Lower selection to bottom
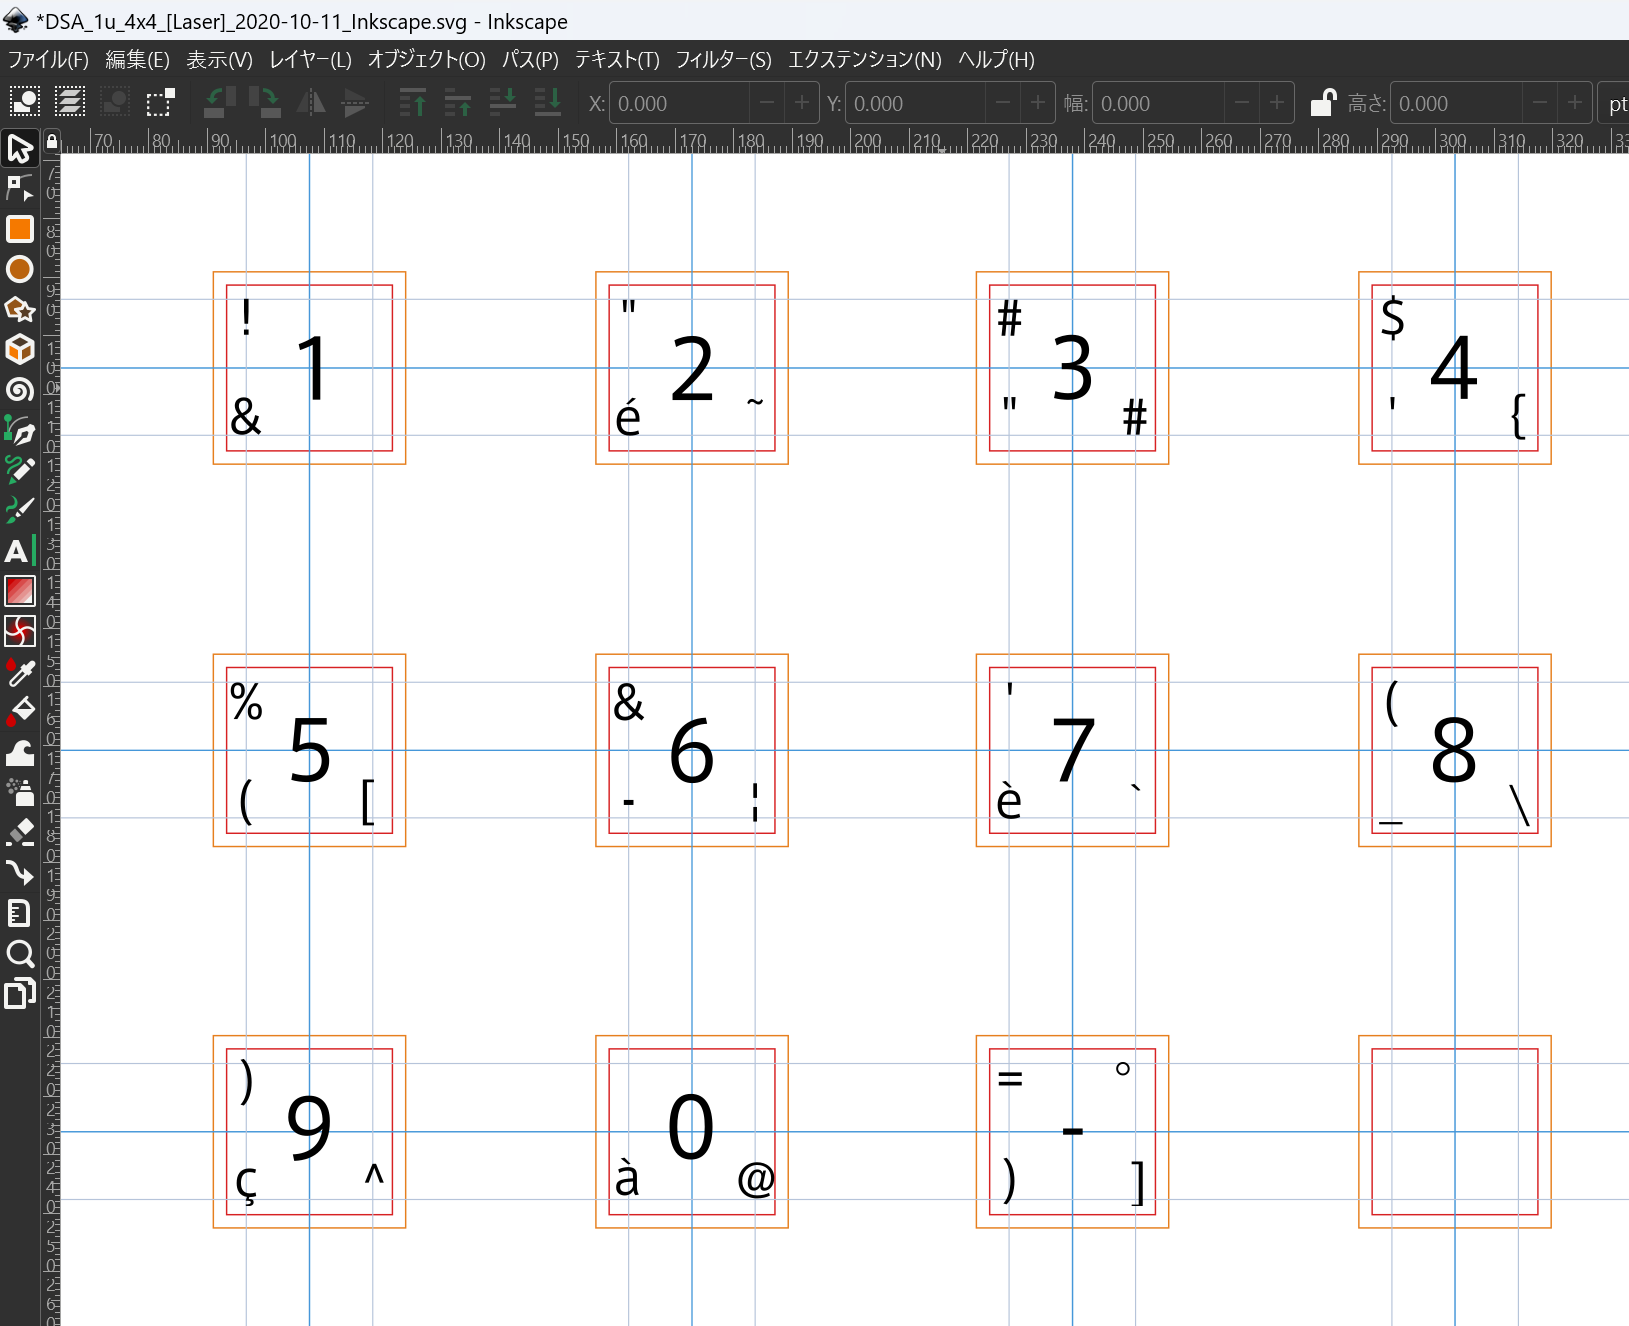Screen dimensions: 1629x1326 pyautogui.click(x=547, y=102)
